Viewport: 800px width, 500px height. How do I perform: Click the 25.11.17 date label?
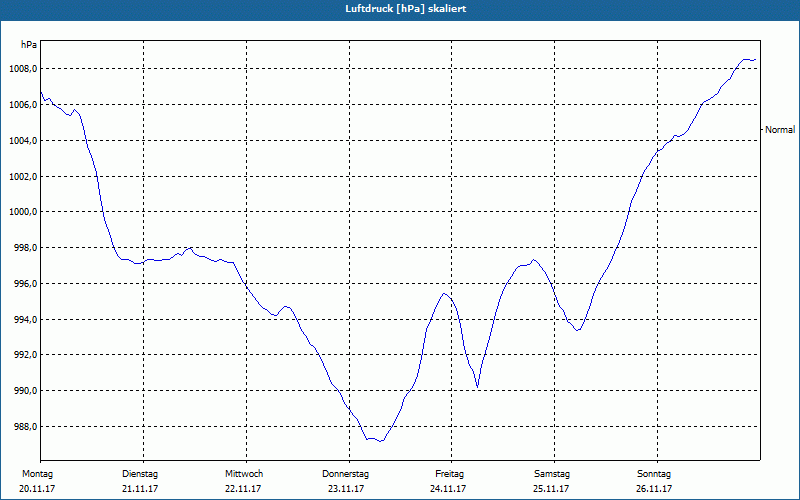551,489
